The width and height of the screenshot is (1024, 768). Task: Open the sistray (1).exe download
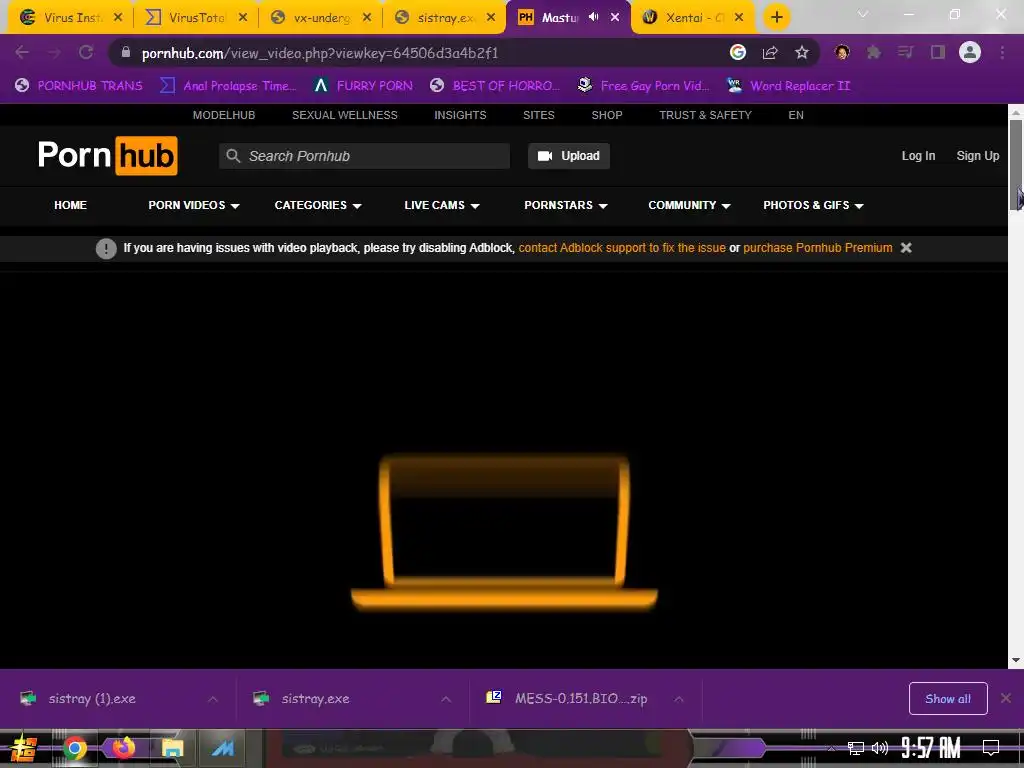click(91, 699)
